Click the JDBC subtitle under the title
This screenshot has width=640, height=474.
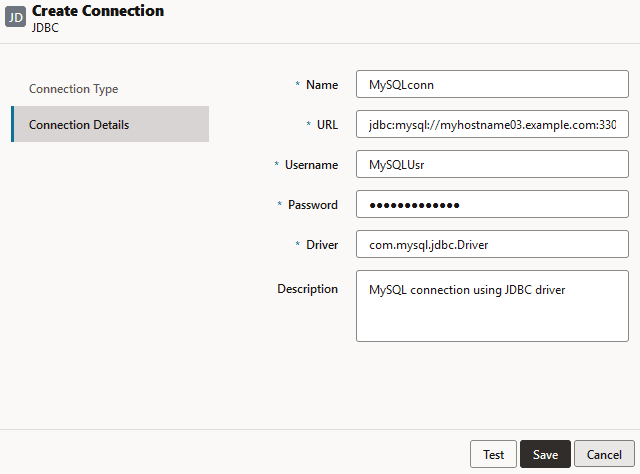(x=45, y=28)
